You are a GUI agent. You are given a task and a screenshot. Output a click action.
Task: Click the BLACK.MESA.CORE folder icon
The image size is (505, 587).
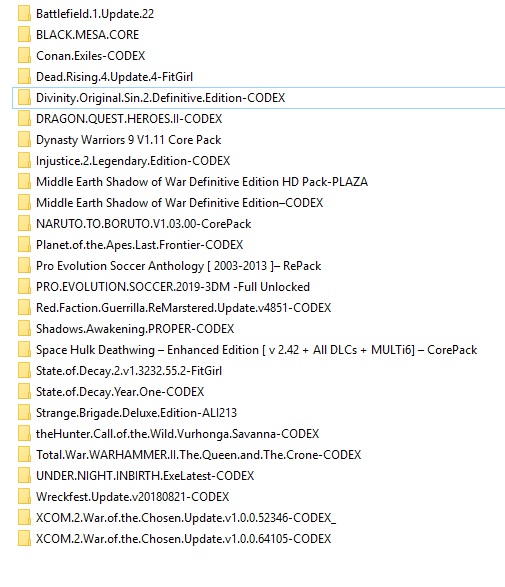click(x=24, y=35)
